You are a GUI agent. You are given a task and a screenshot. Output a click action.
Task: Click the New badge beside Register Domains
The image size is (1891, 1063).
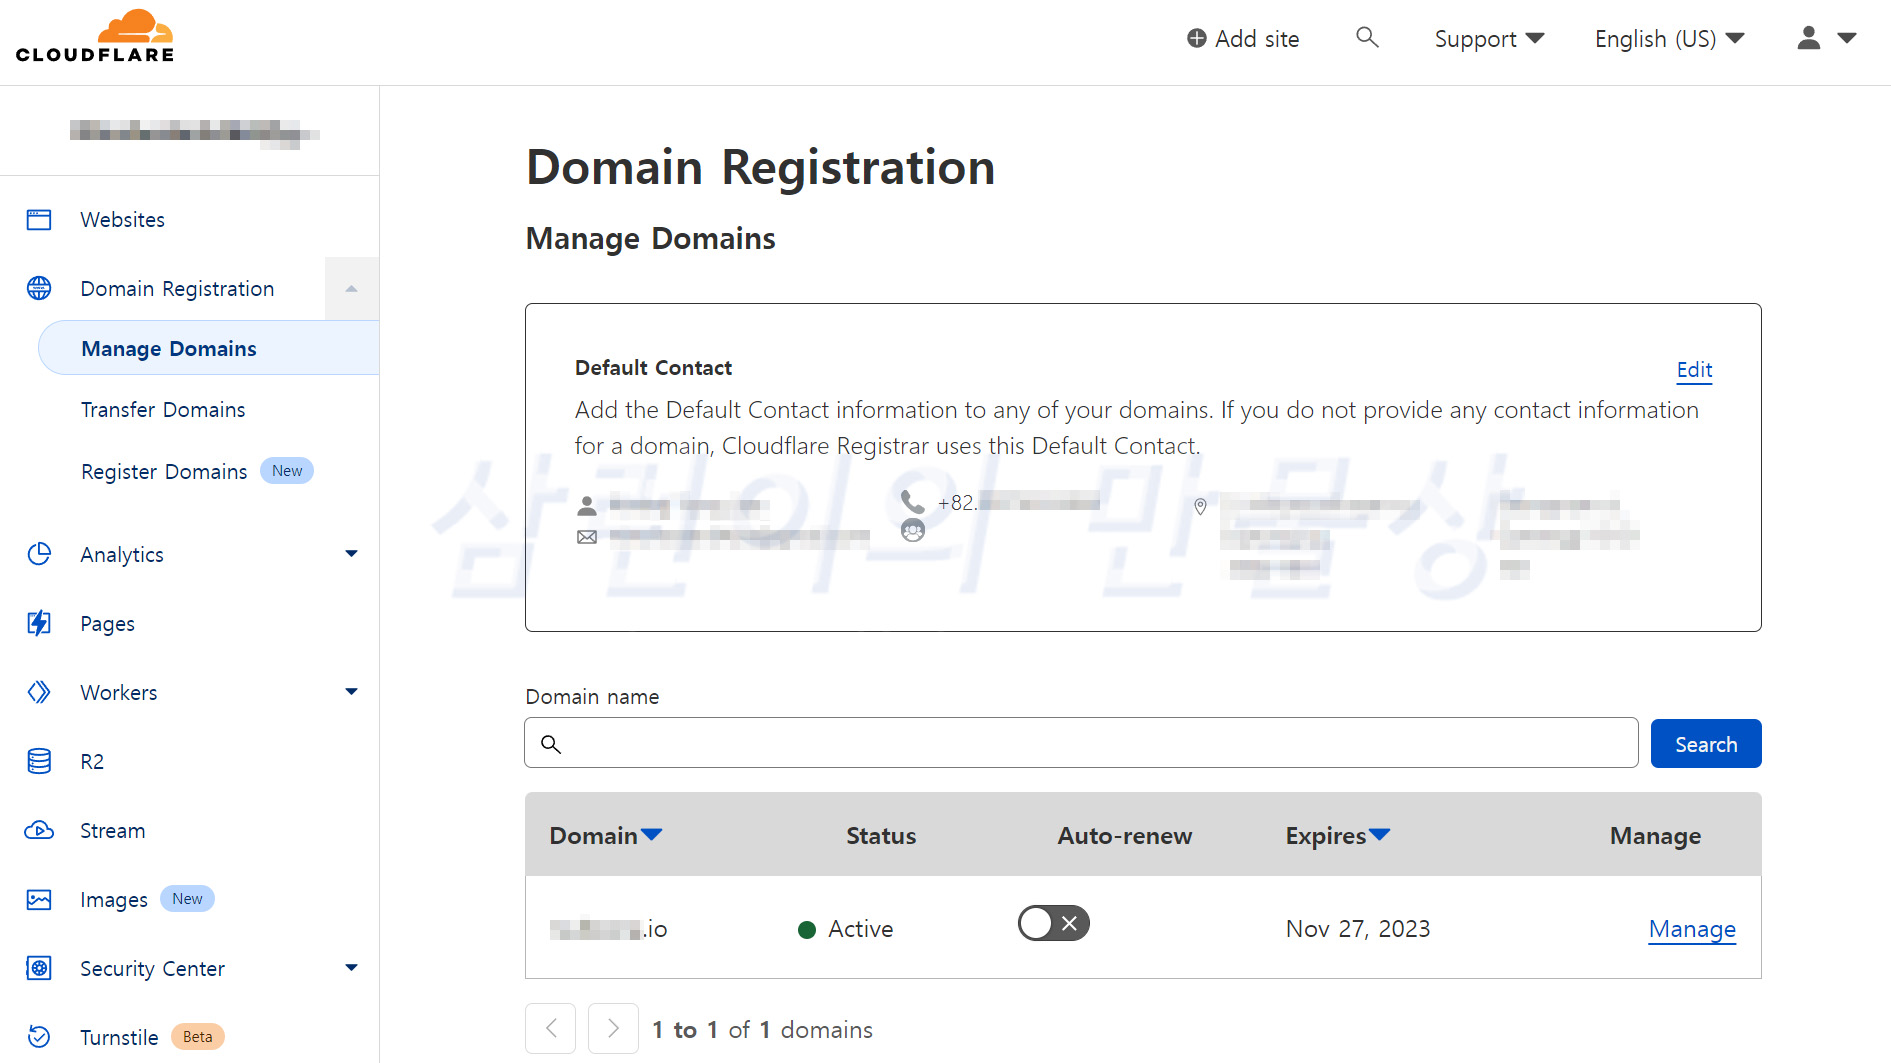[x=287, y=471]
